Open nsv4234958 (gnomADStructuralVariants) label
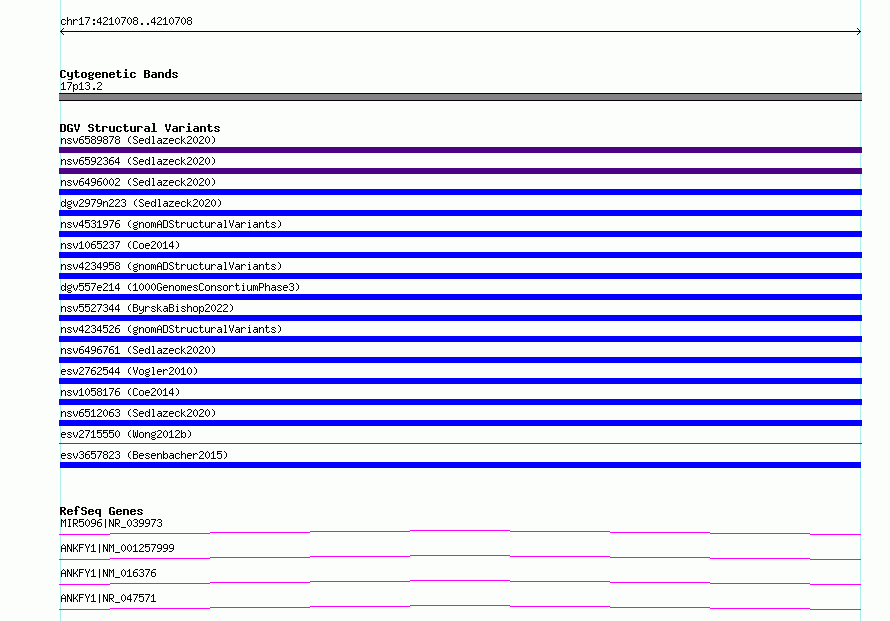 pyautogui.click(x=171, y=266)
